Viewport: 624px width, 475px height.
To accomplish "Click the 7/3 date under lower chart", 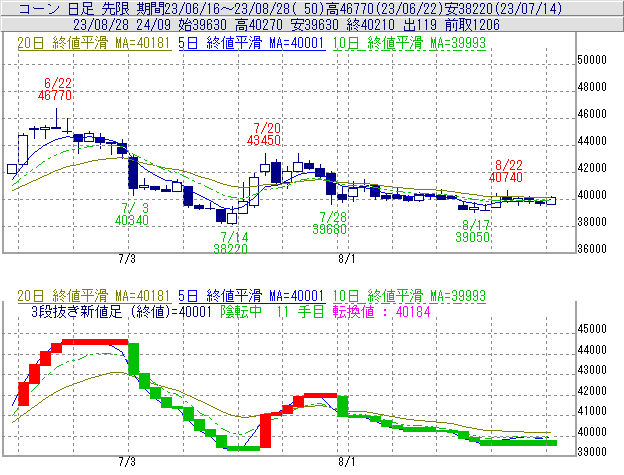I will 127,462.
